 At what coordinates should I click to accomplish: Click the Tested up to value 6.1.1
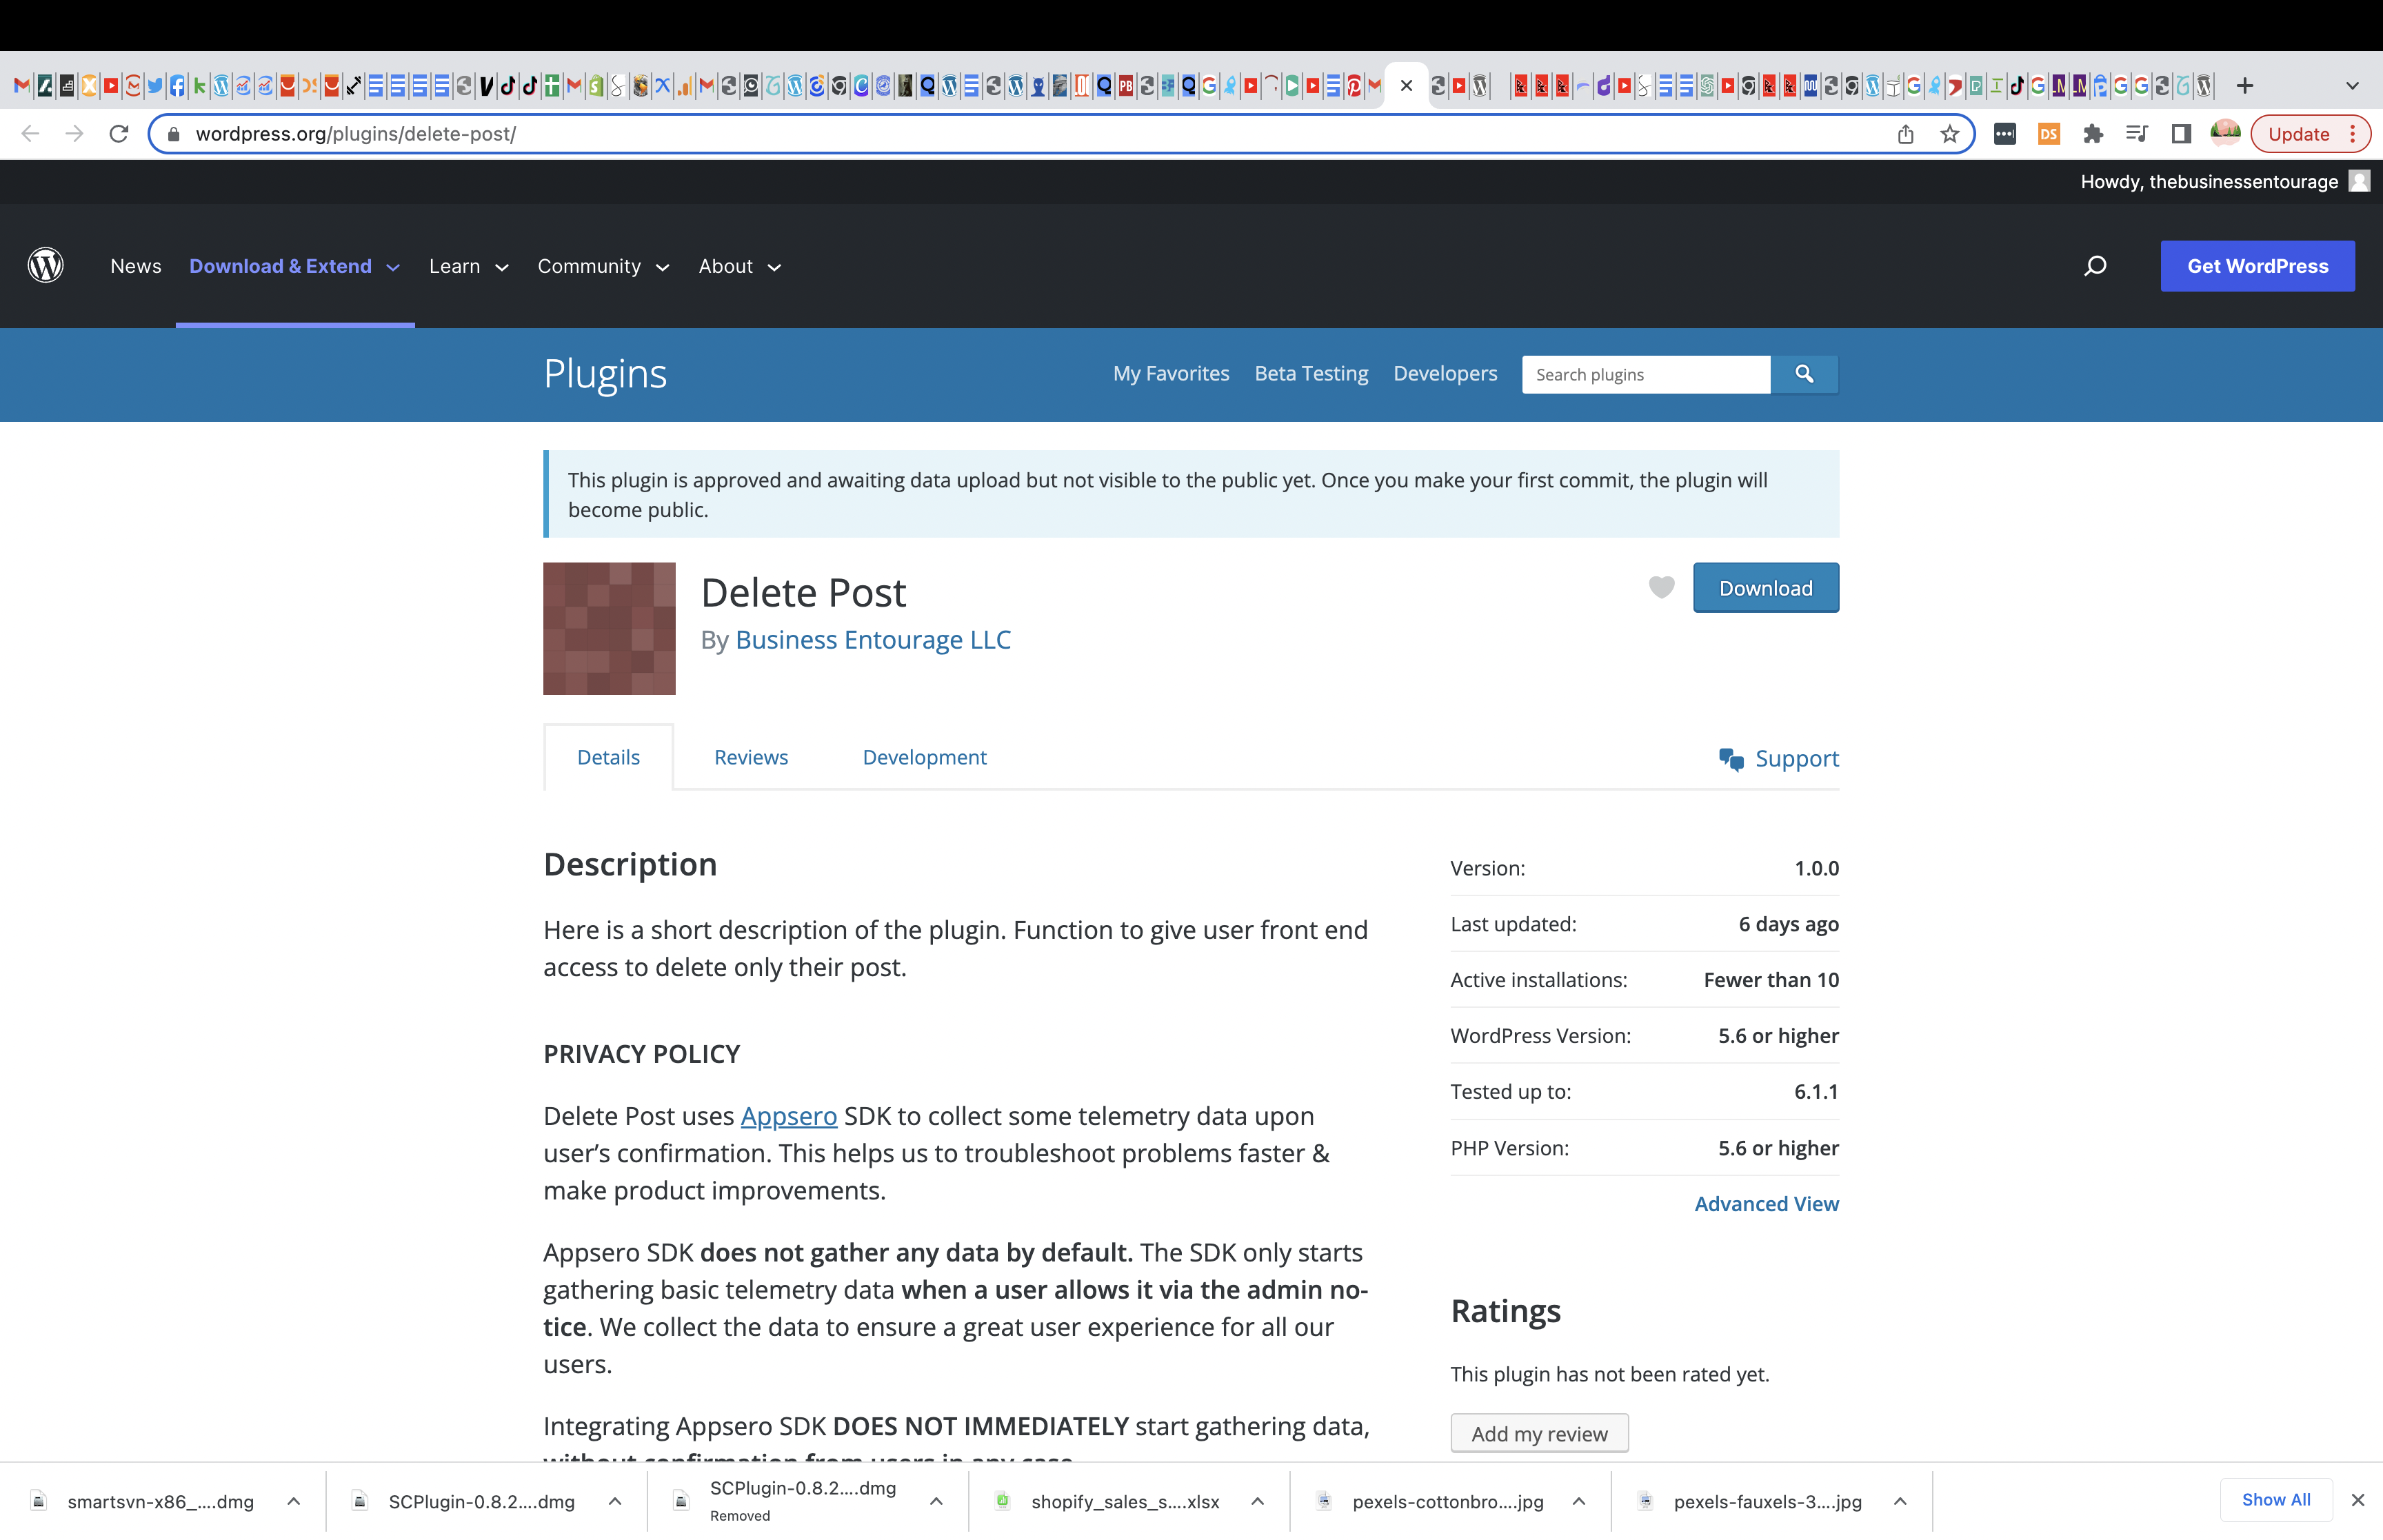(1816, 1091)
